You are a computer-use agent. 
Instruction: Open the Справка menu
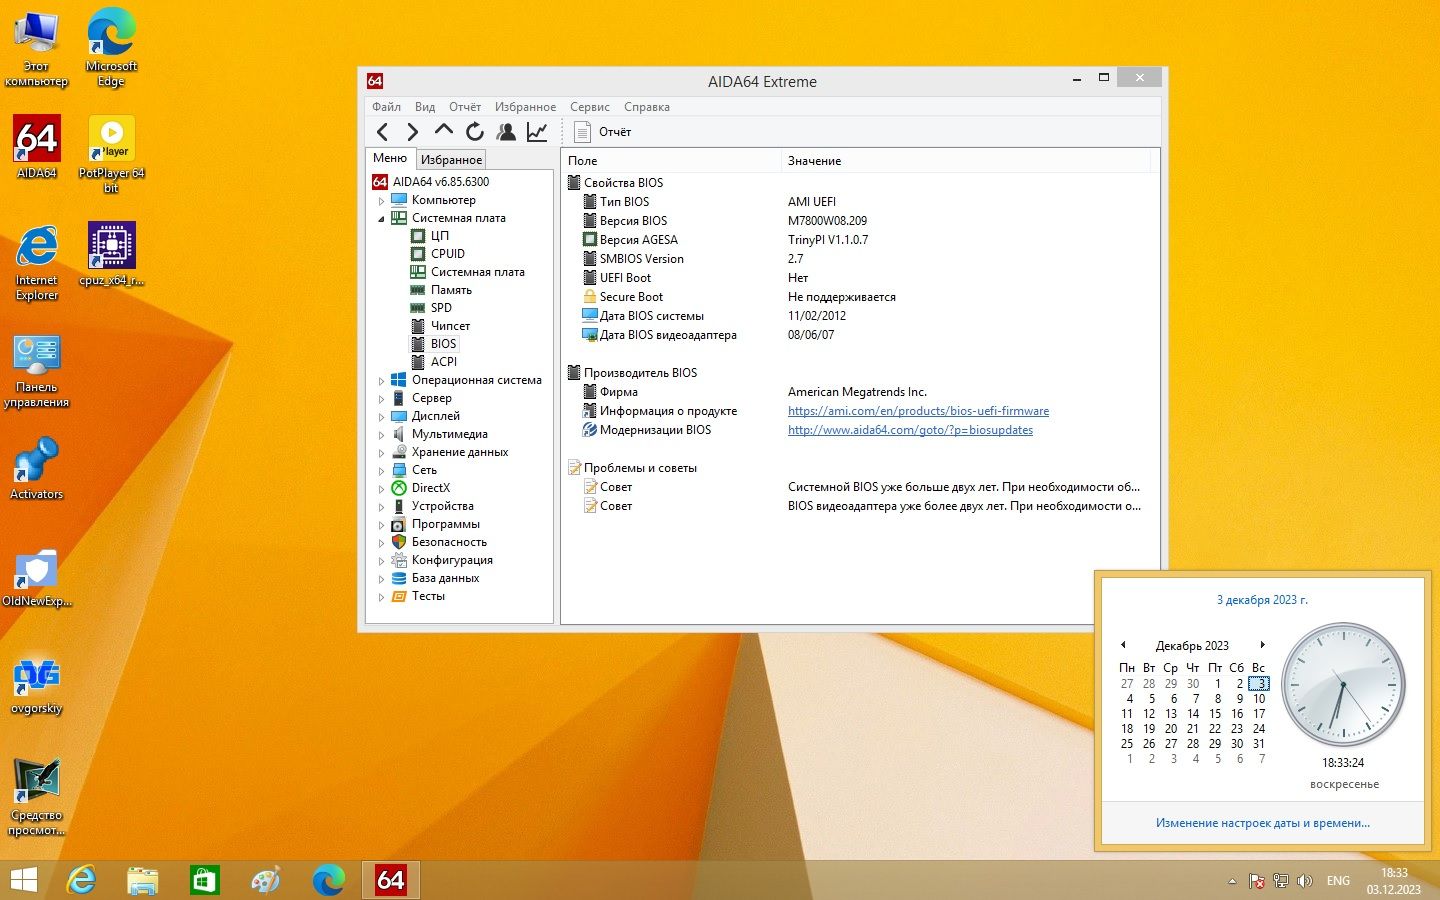click(x=646, y=107)
